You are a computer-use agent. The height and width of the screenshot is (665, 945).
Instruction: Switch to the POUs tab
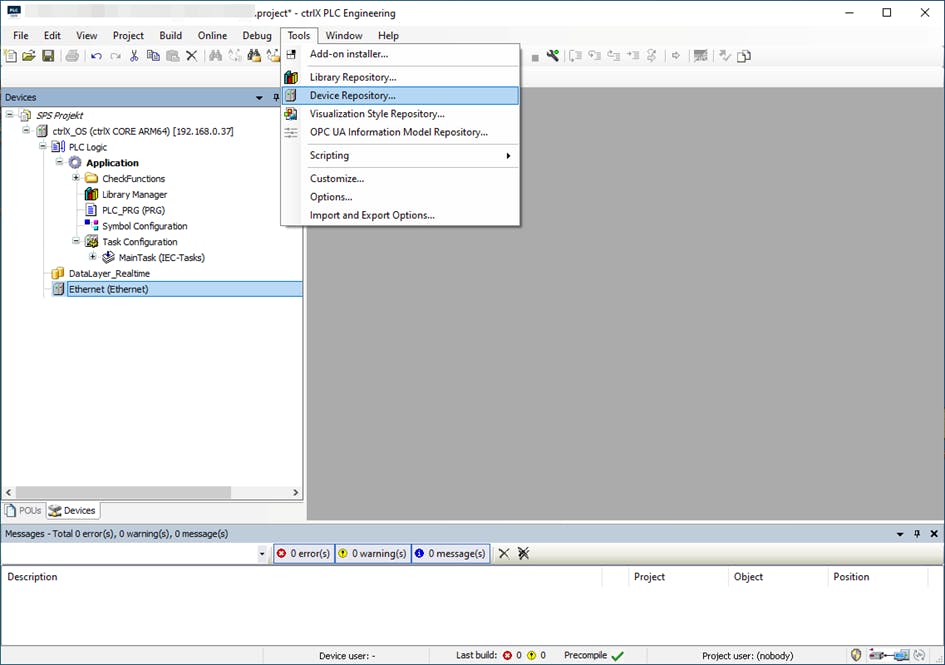tap(24, 510)
